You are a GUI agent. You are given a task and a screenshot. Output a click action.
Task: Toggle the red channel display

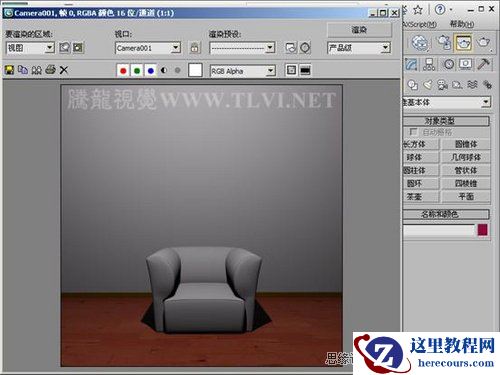[x=123, y=70]
